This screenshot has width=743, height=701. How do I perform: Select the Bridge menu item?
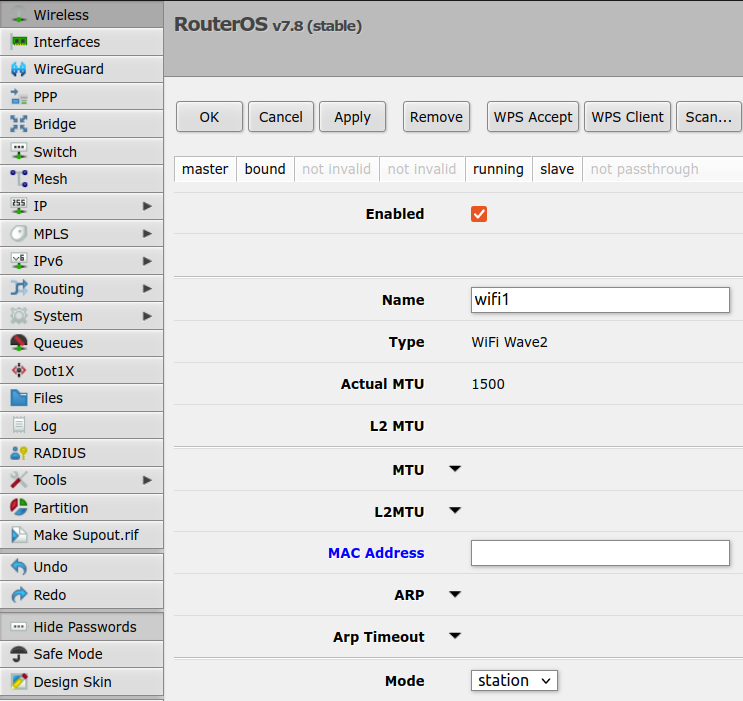82,124
